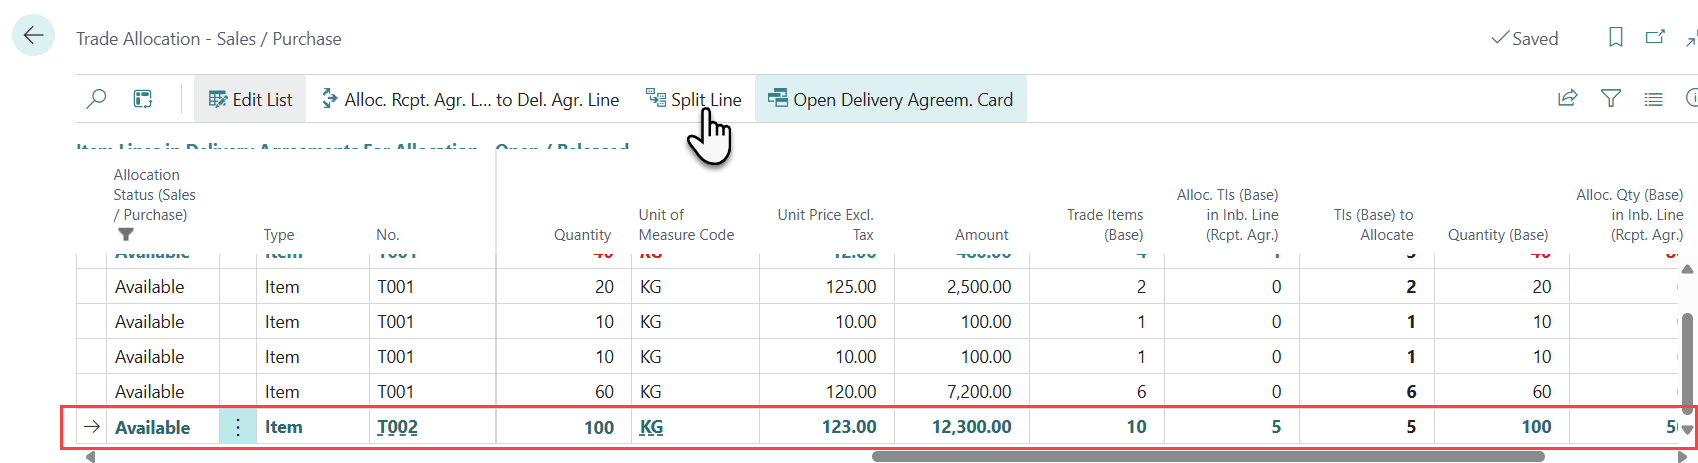Show list view options icon
Screen dimensions: 1698x463
pyautogui.click(x=1653, y=99)
